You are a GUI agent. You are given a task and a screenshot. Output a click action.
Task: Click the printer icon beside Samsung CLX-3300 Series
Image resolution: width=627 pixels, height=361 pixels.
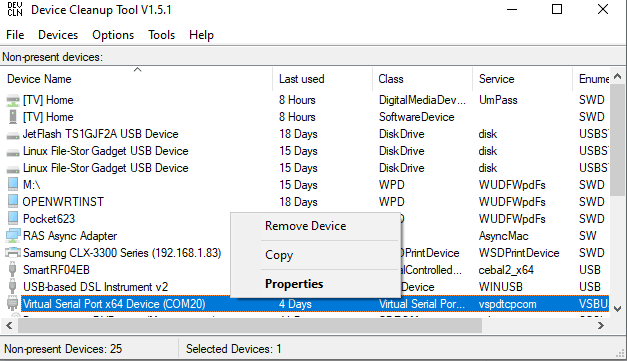pos(13,253)
